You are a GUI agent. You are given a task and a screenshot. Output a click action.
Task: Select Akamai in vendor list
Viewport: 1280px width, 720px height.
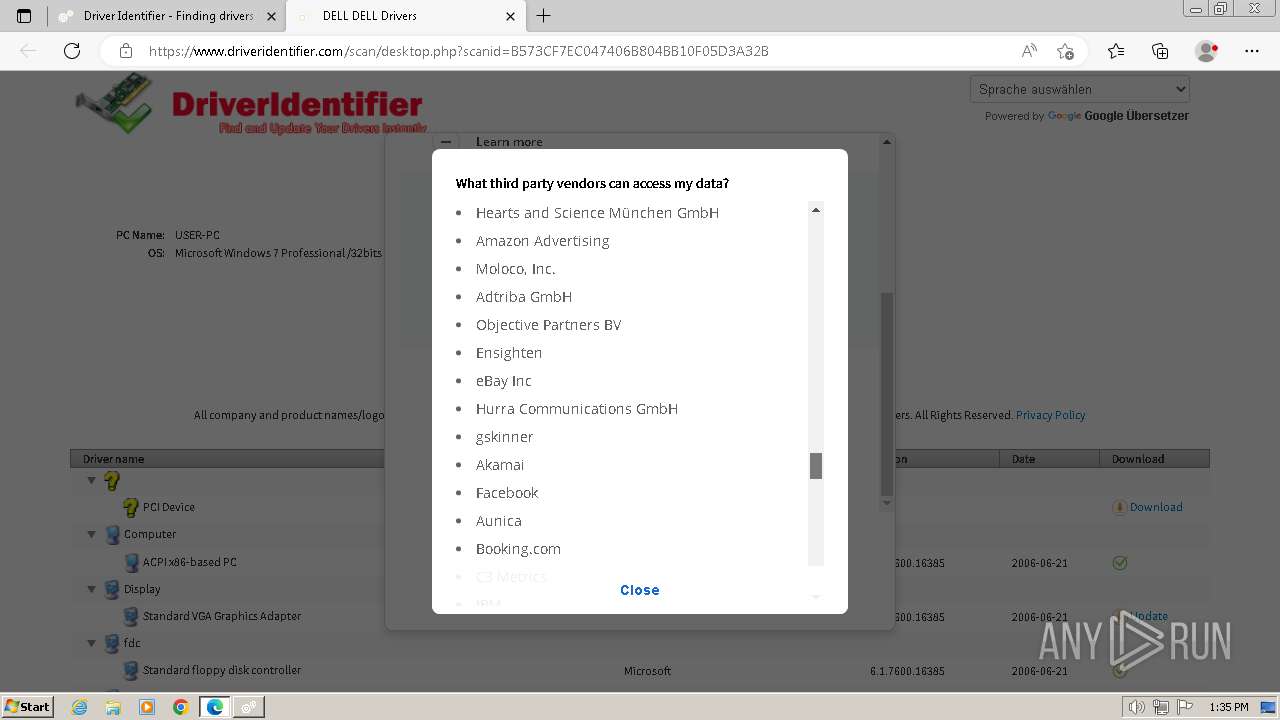click(500, 465)
